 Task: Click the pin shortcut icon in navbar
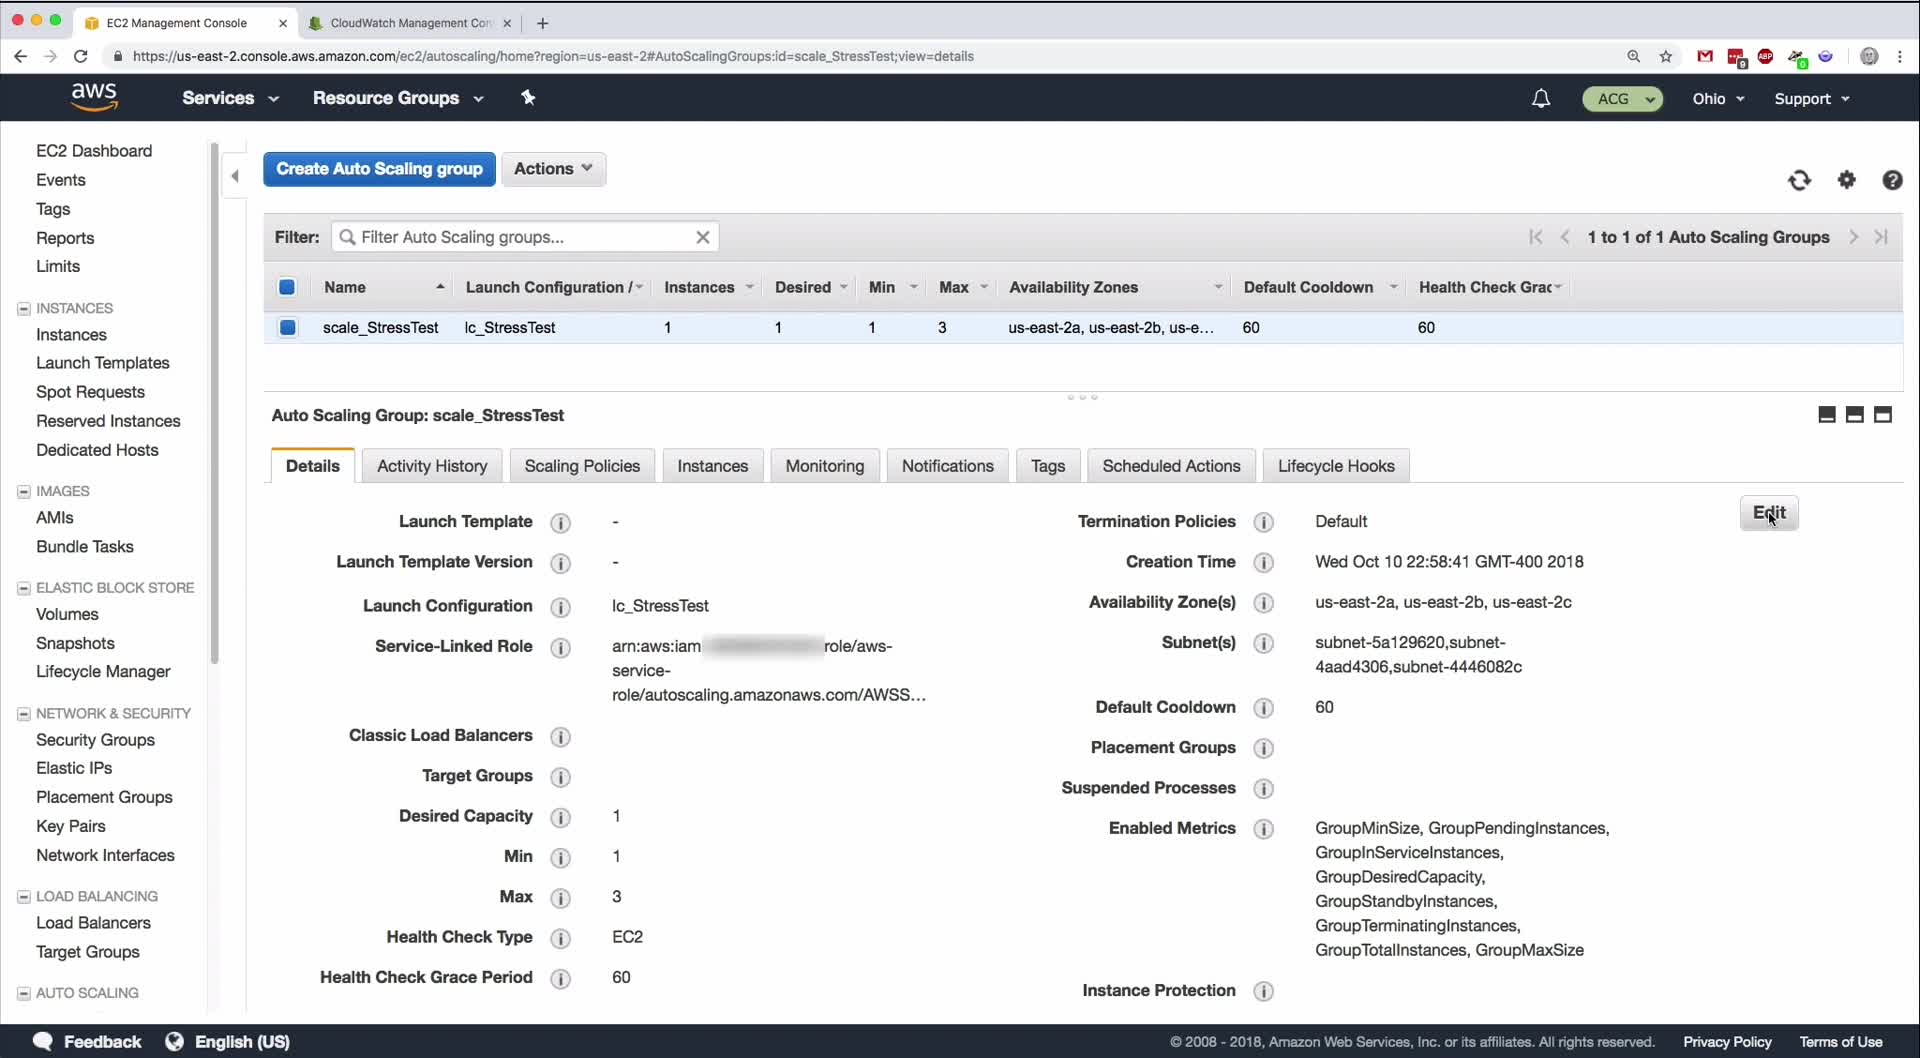pyautogui.click(x=528, y=97)
